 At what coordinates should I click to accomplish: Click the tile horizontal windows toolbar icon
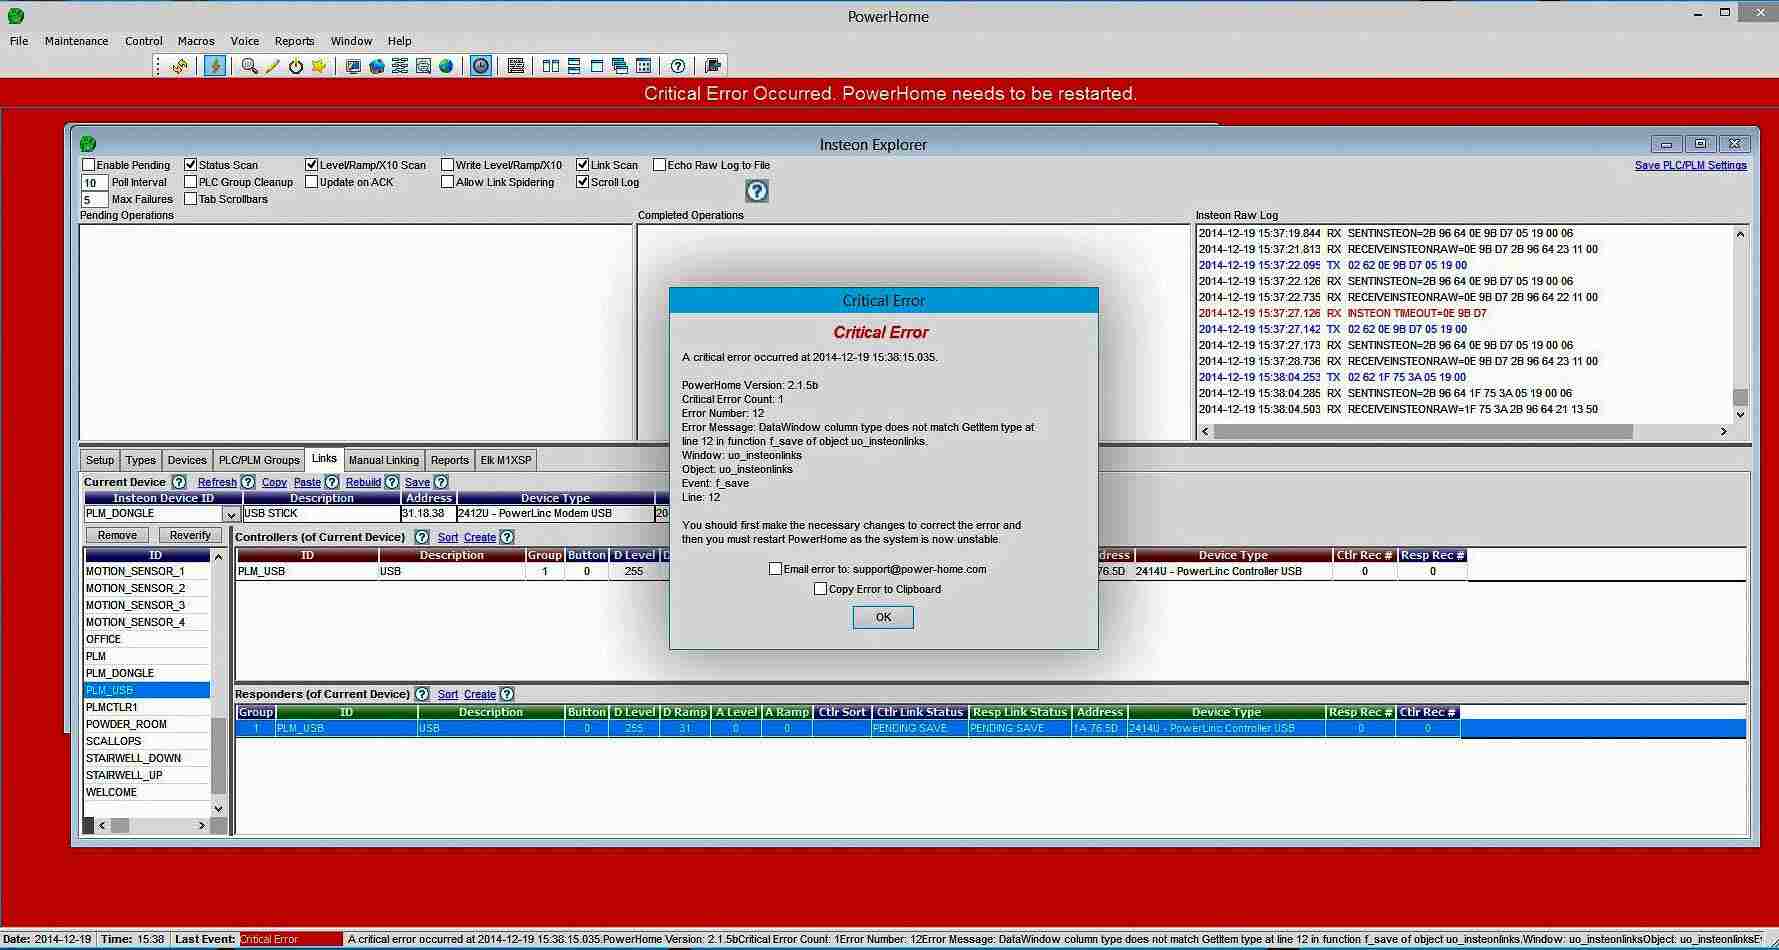click(574, 66)
